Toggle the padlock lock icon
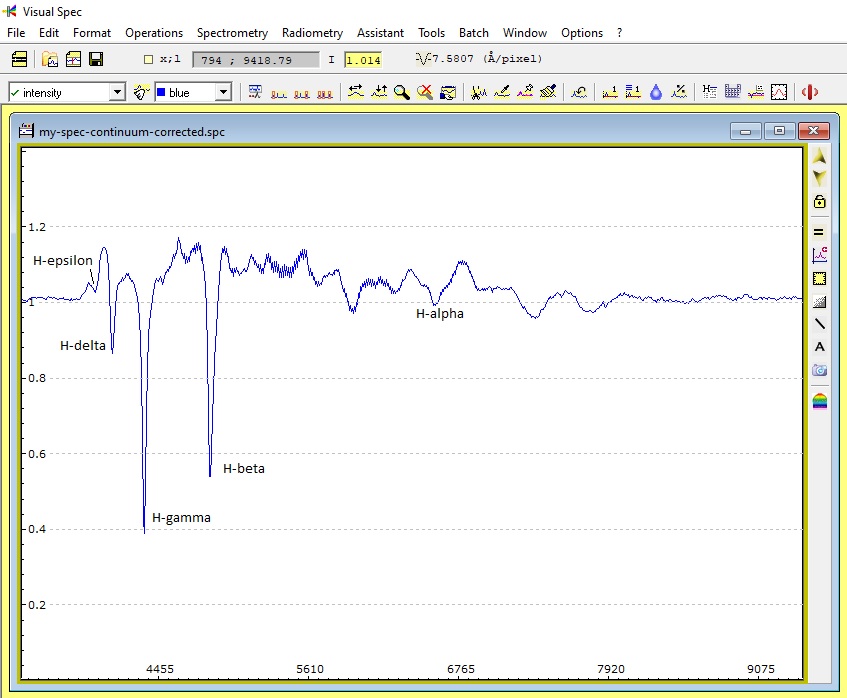The height and width of the screenshot is (698, 847). click(x=819, y=202)
